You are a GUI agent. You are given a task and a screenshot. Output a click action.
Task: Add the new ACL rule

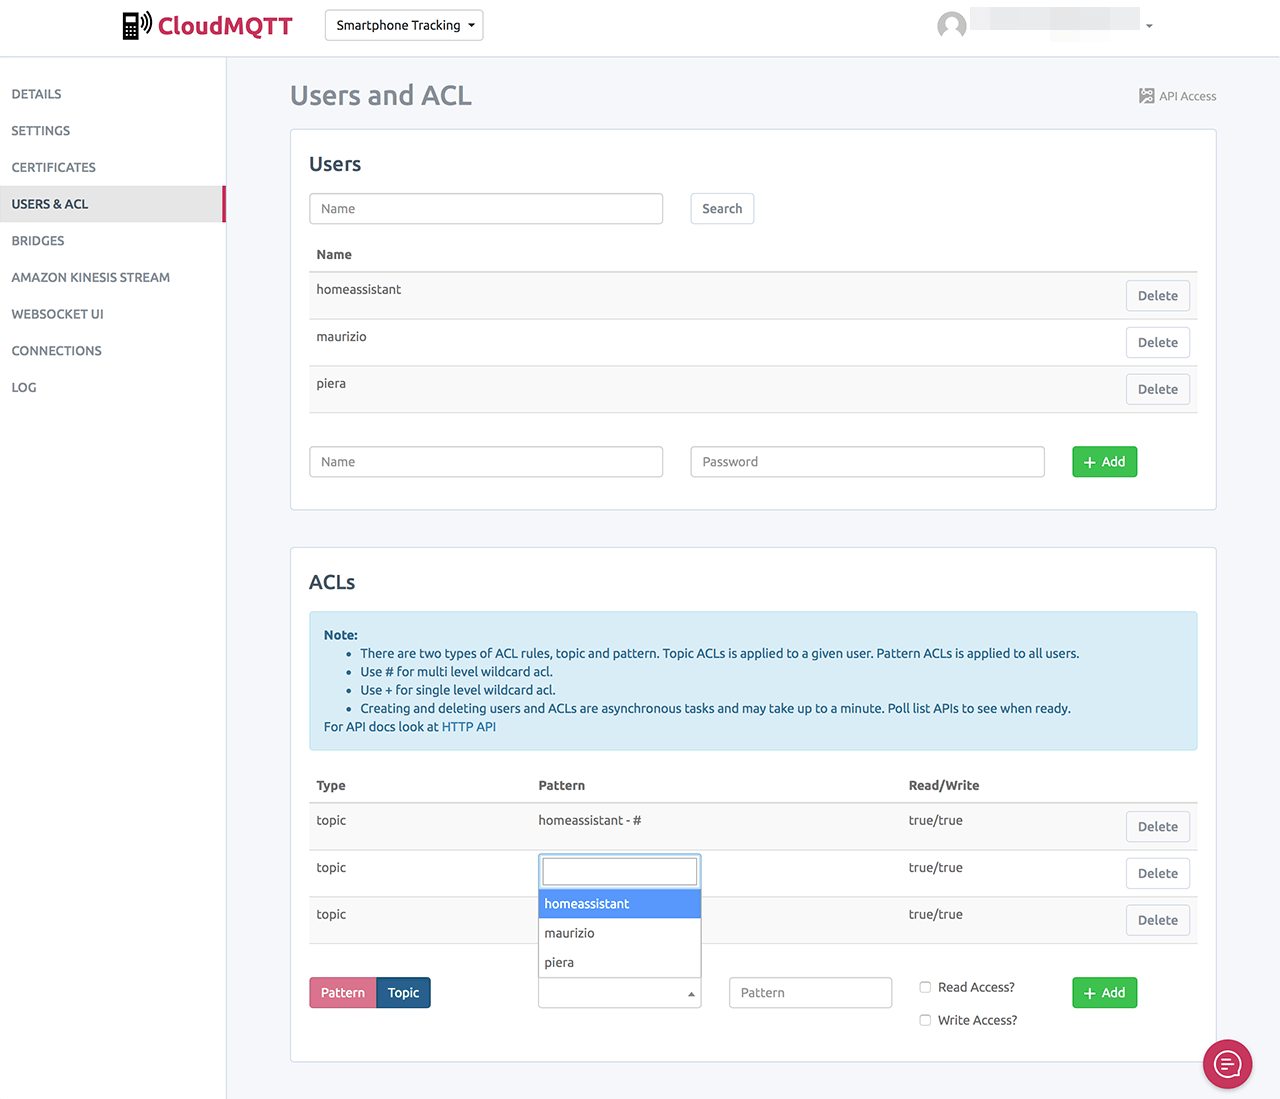[x=1105, y=993]
